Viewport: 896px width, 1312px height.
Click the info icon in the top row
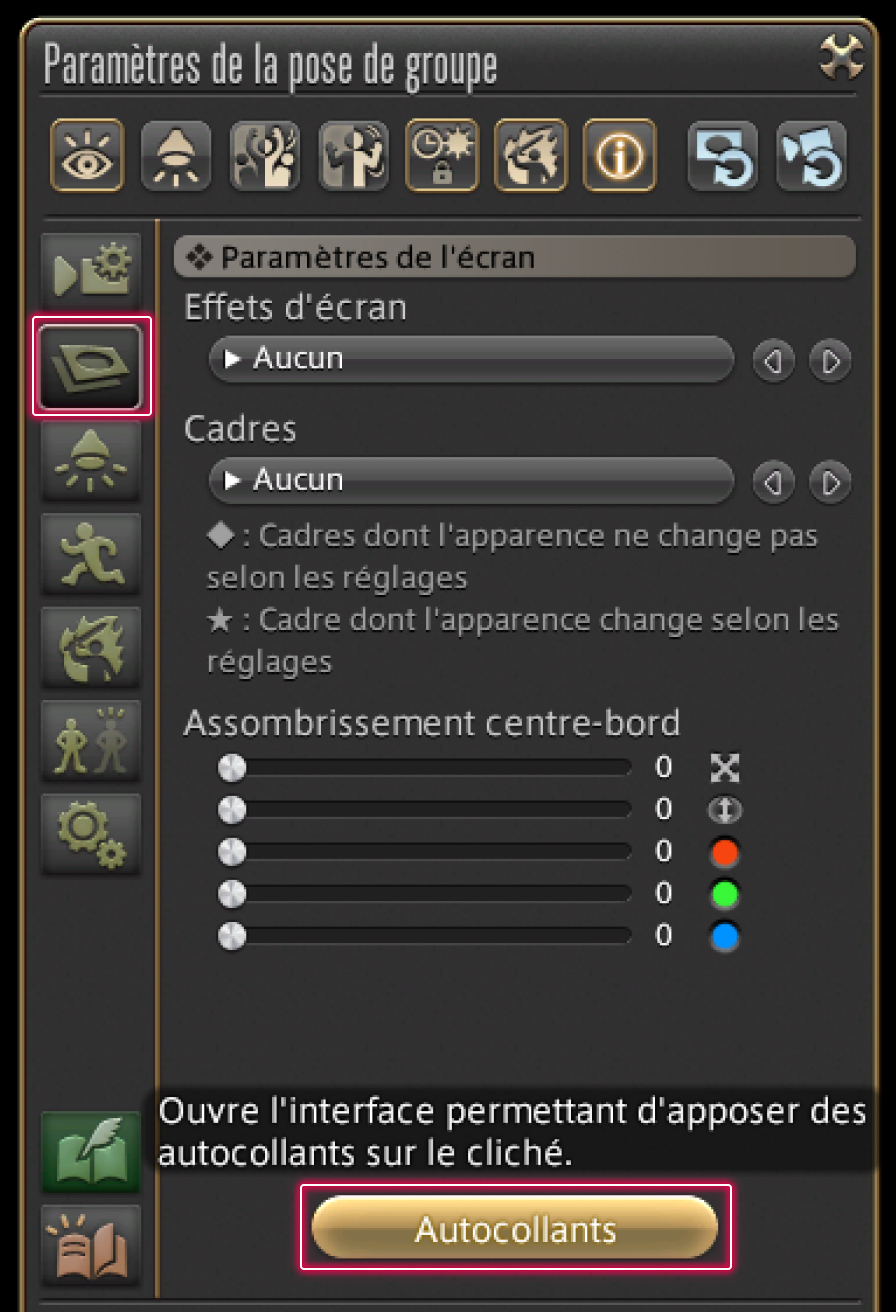point(619,157)
